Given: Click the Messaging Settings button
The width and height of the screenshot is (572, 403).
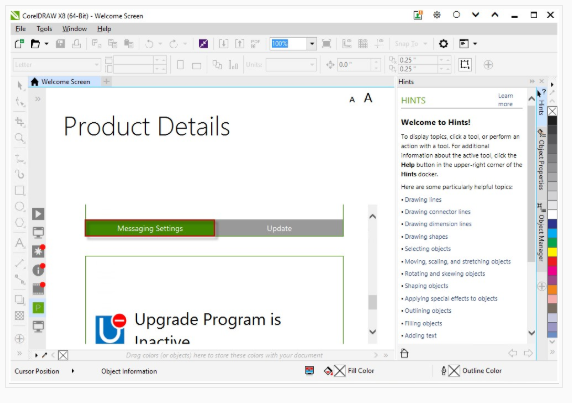Looking at the screenshot, I should (150, 228).
